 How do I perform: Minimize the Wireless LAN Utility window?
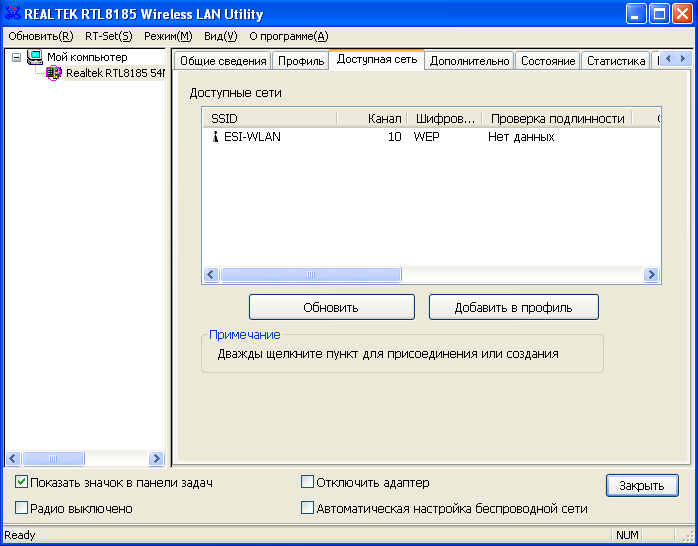click(x=636, y=13)
